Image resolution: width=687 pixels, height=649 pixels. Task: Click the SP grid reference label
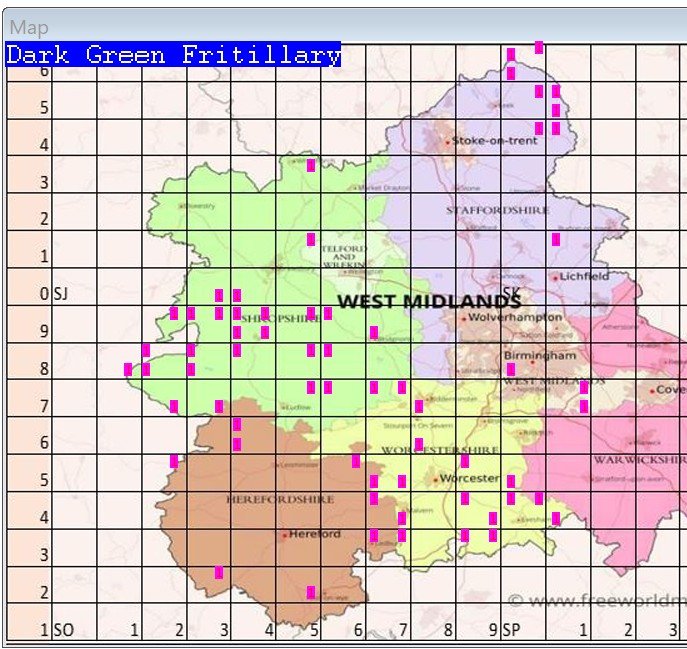(511, 630)
